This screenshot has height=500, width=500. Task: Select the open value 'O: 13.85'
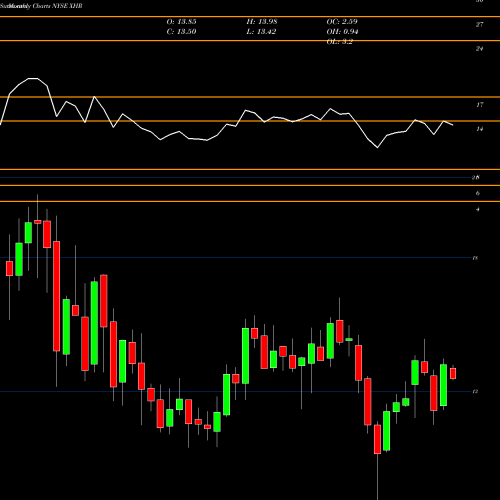(x=181, y=22)
